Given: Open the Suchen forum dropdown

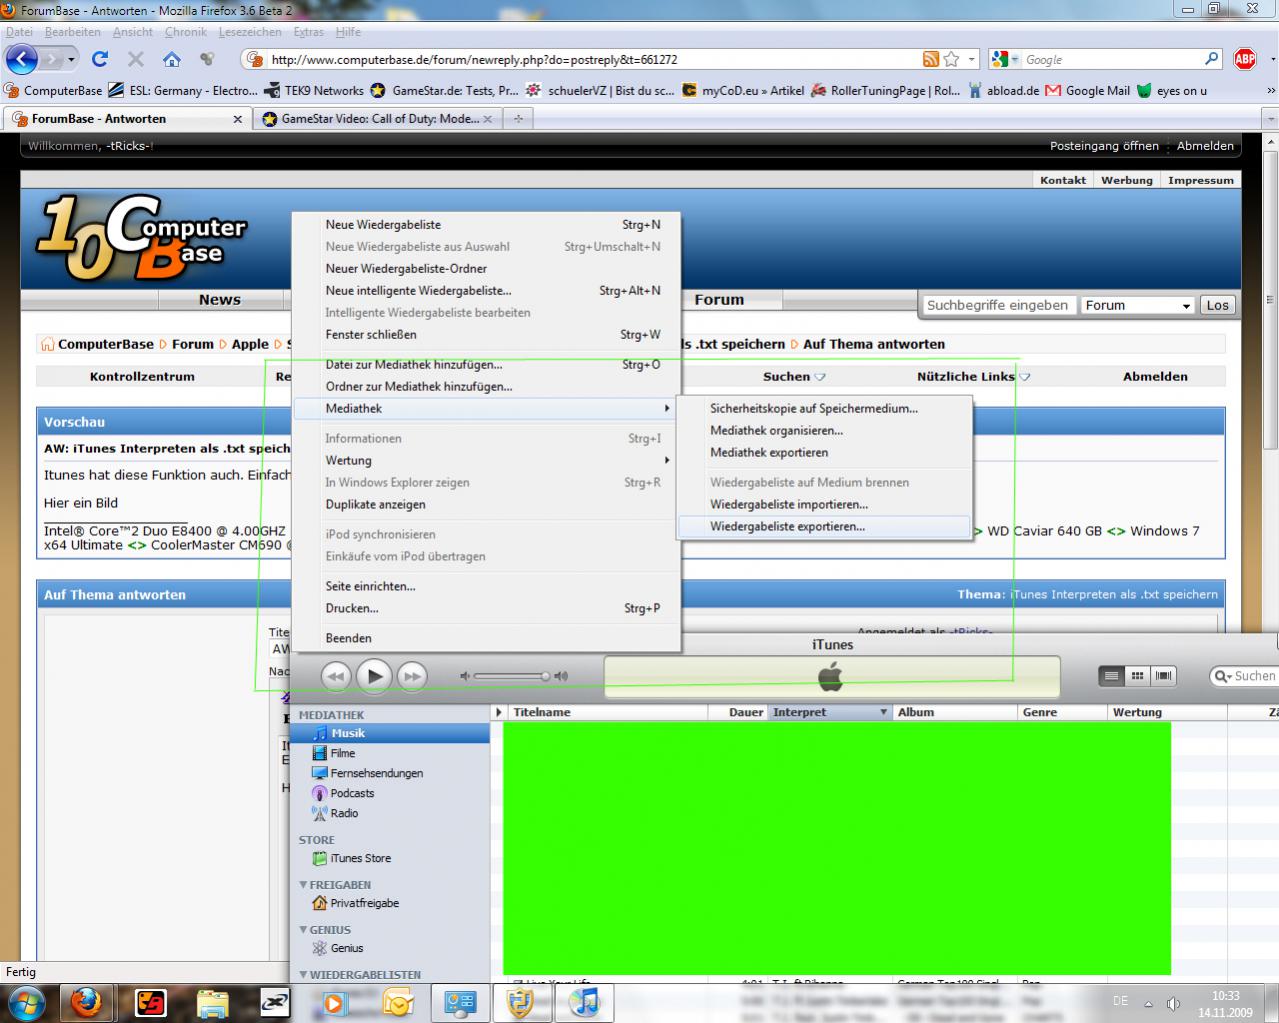Looking at the screenshot, I should pyautogui.click(x=794, y=377).
